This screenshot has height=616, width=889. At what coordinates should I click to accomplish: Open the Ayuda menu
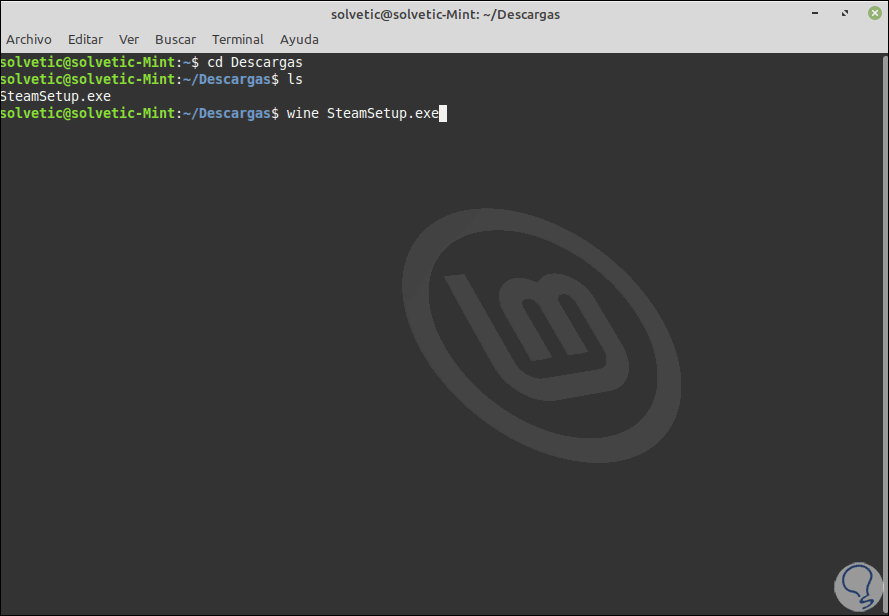tap(299, 40)
